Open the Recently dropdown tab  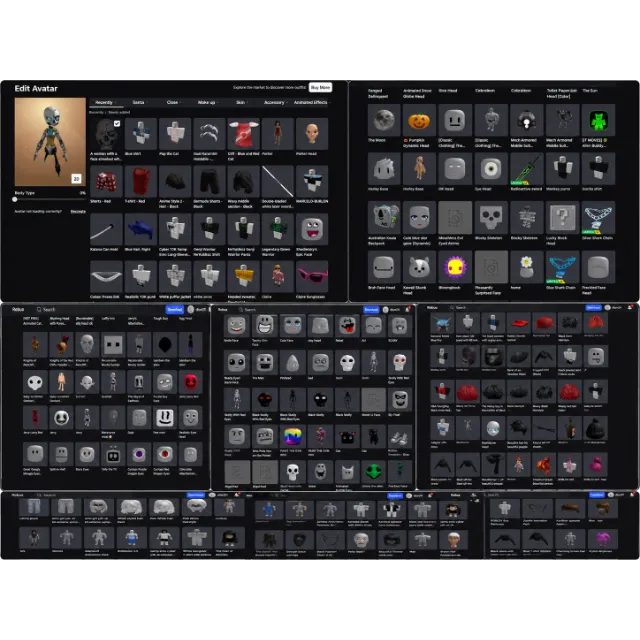pyautogui.click(x=106, y=102)
